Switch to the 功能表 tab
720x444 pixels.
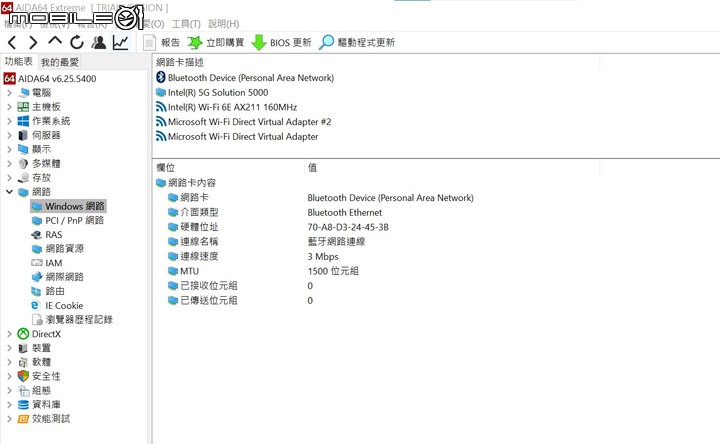[18, 62]
